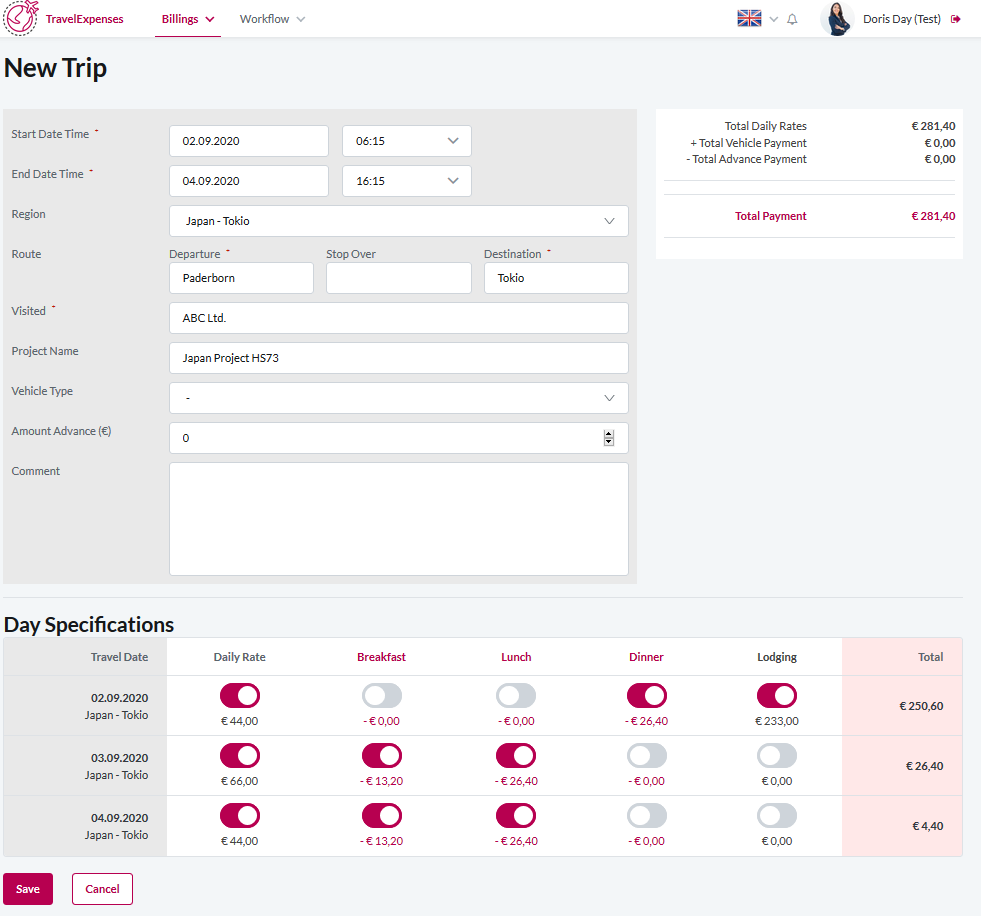Expand the start time 06:15 dropdown
Viewport: 981px width, 916px height.
(x=406, y=141)
